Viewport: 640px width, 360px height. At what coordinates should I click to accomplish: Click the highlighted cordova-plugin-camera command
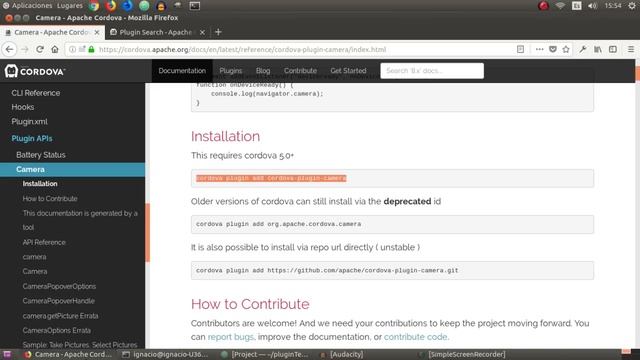tap(271, 178)
